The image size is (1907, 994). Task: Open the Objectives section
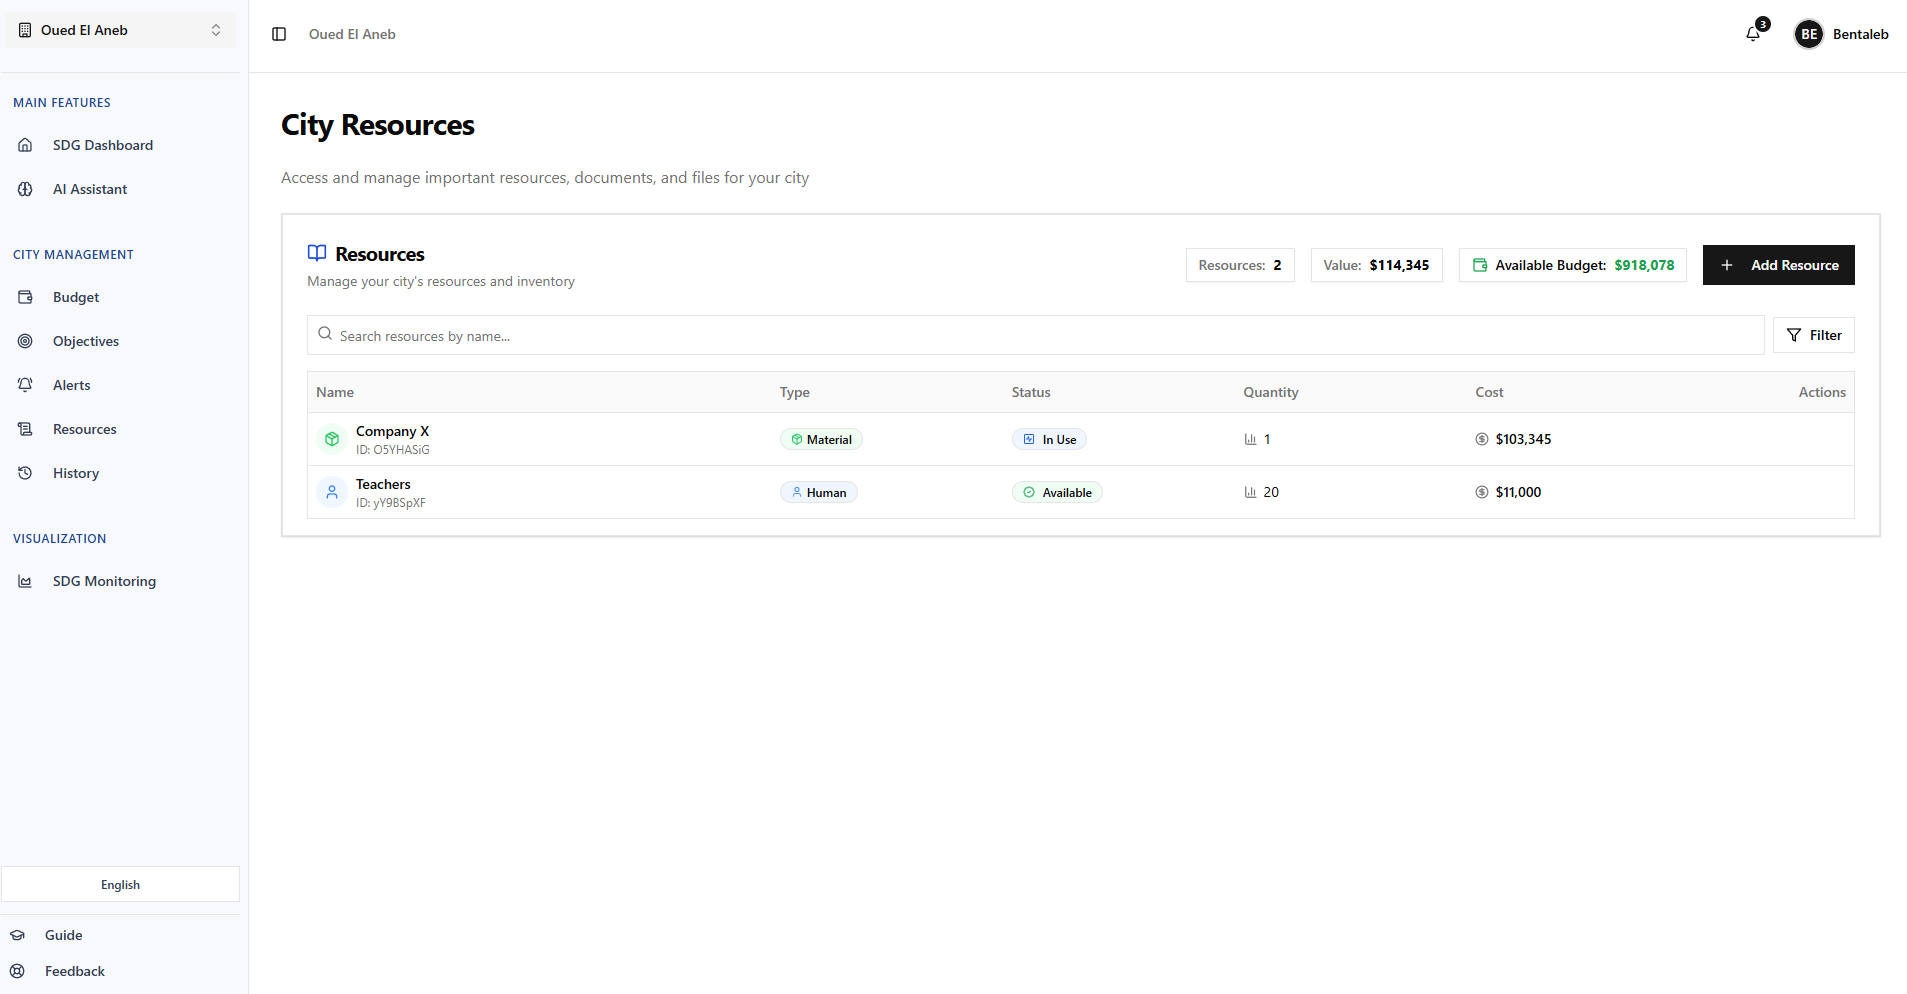click(x=85, y=340)
